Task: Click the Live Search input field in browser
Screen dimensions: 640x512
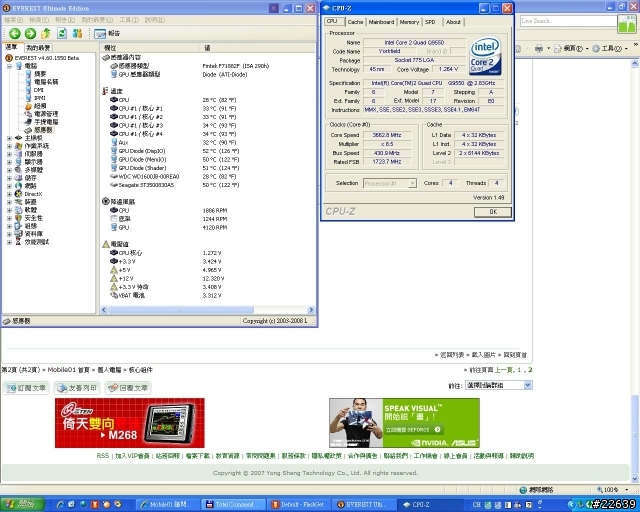Action: [x=568, y=21]
